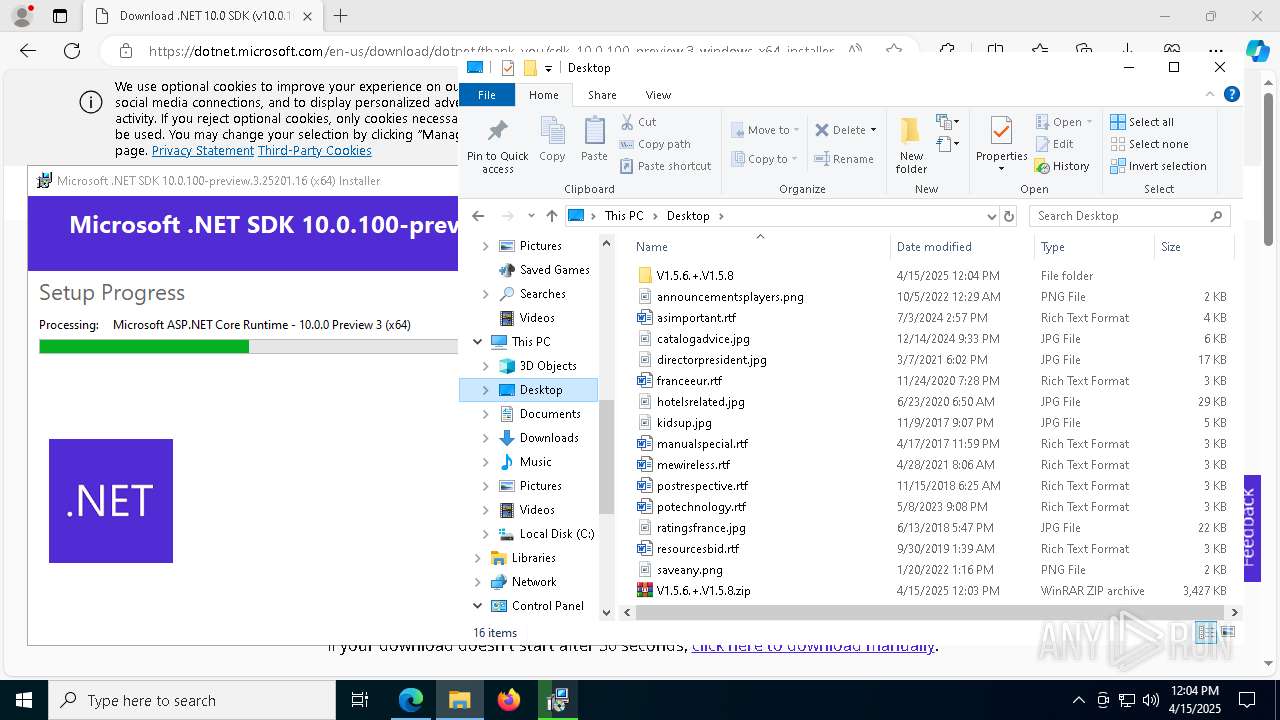Open the Copilot icon in Edge

pos(1257,51)
